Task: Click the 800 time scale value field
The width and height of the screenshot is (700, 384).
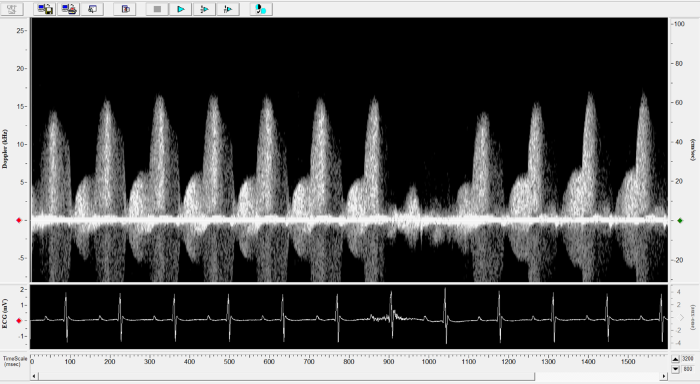Action: [688, 369]
